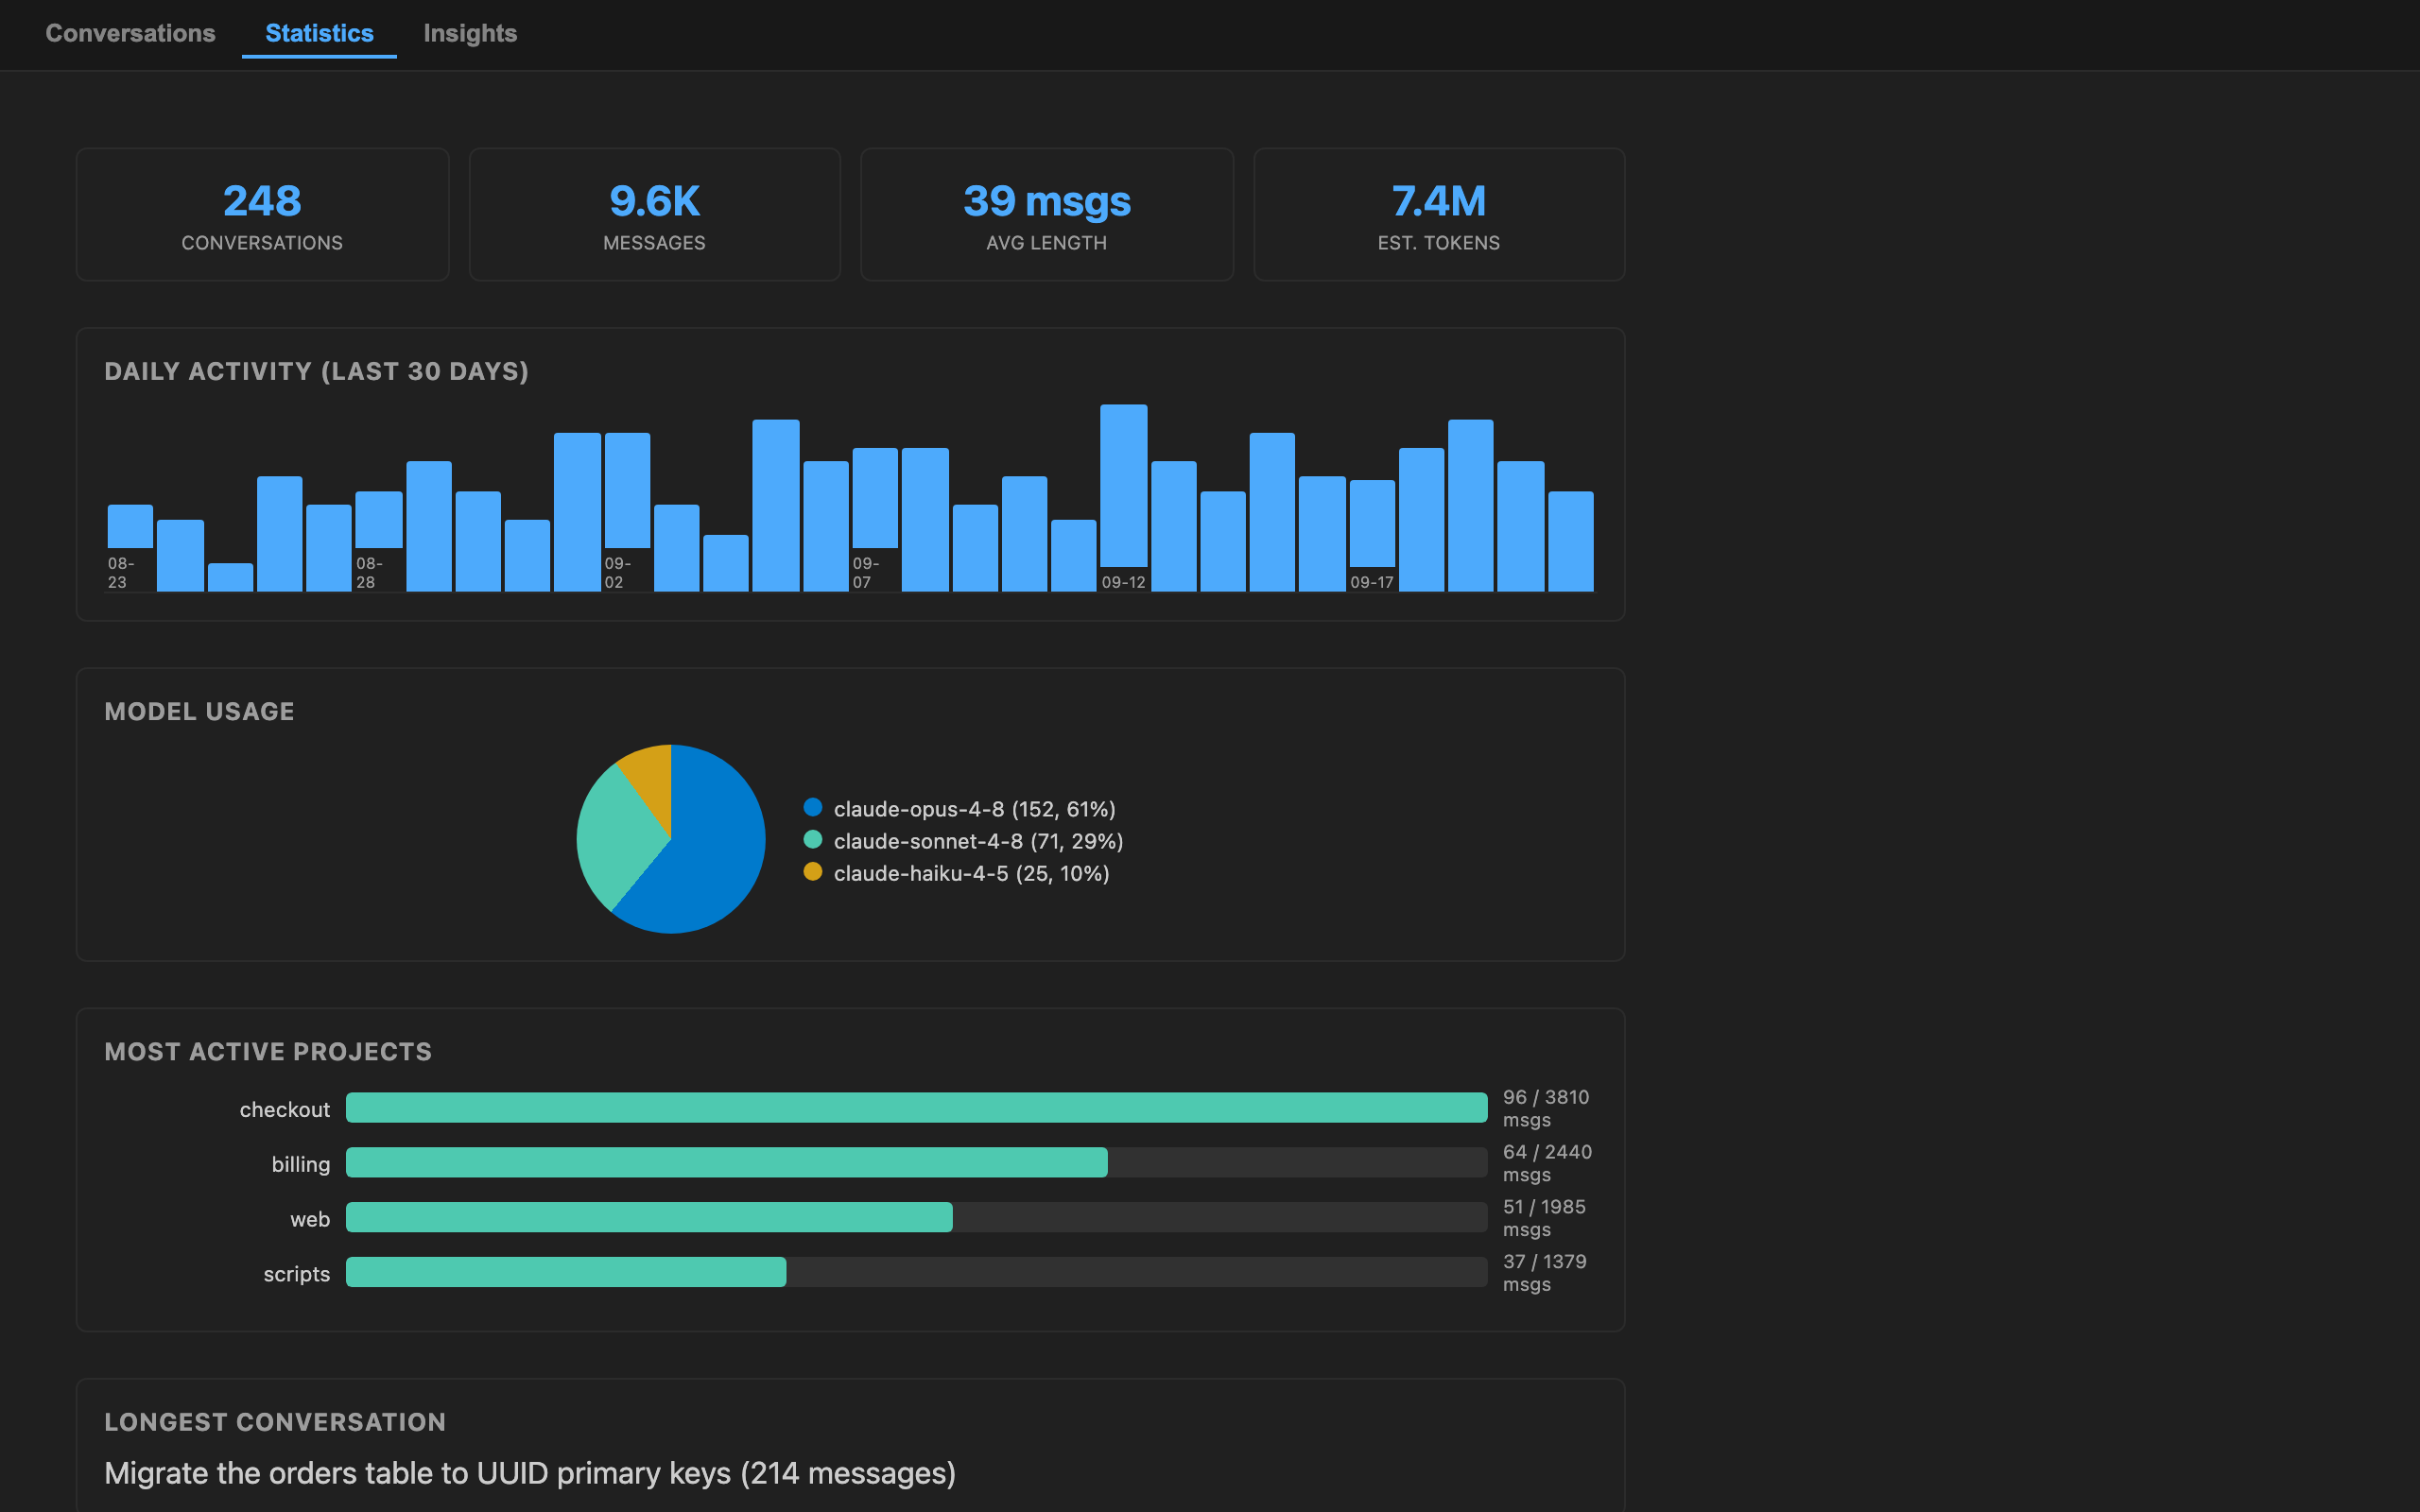This screenshot has height=1512, width=2420.
Task: Click the 'billing' project label
Action: 301,1164
